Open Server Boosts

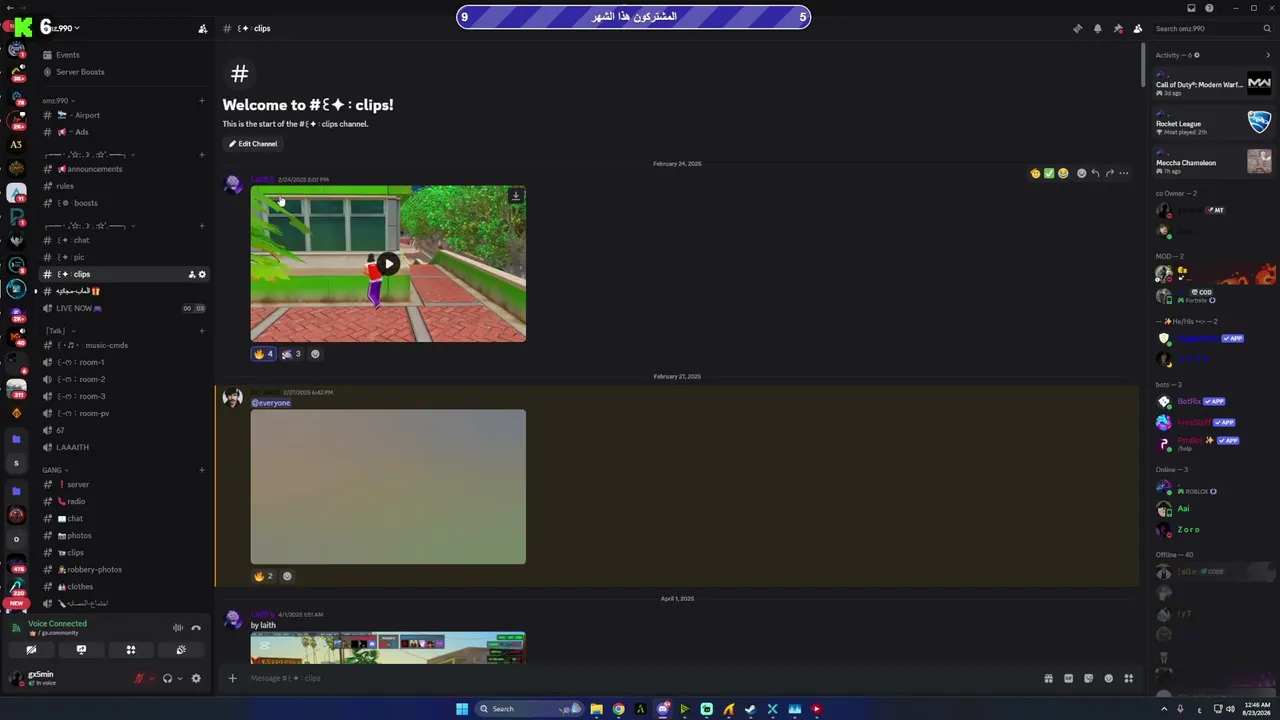click(x=124, y=72)
